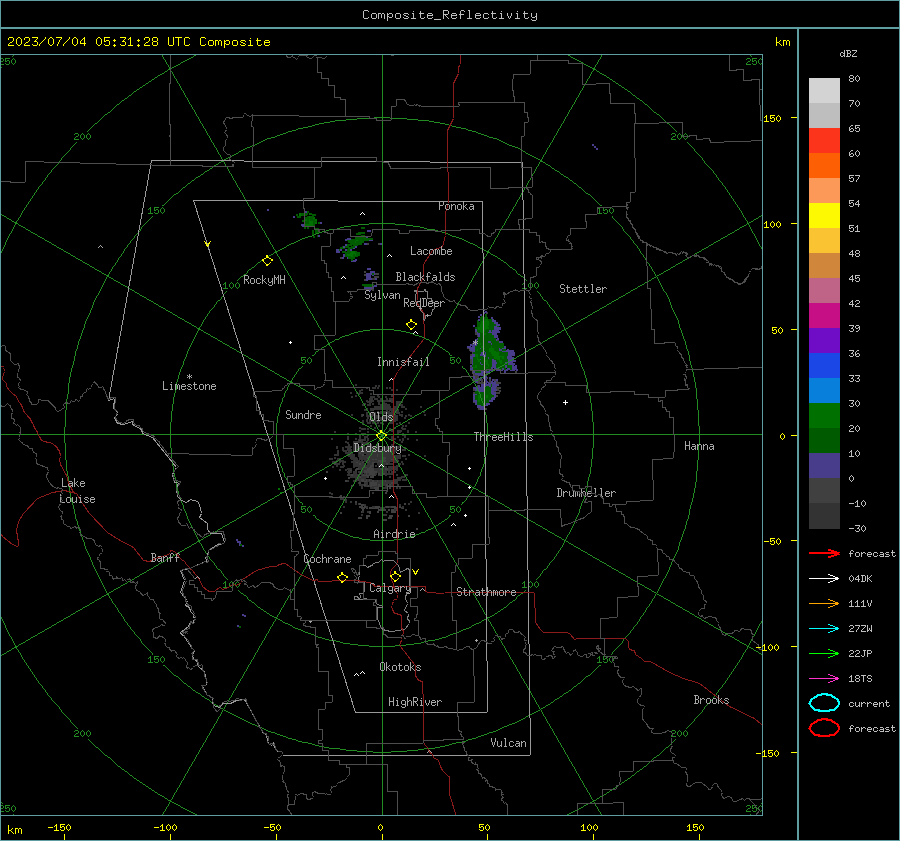
Task: Click the Composite_Reflectivity title
Action: [x=449, y=15]
